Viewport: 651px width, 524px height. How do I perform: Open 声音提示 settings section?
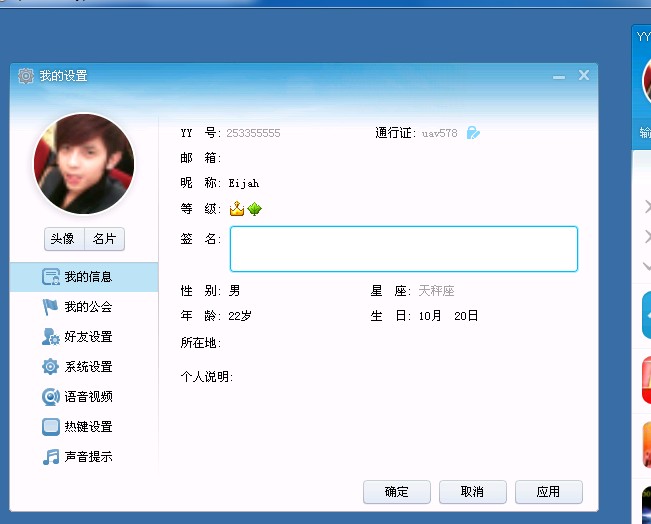coord(84,457)
